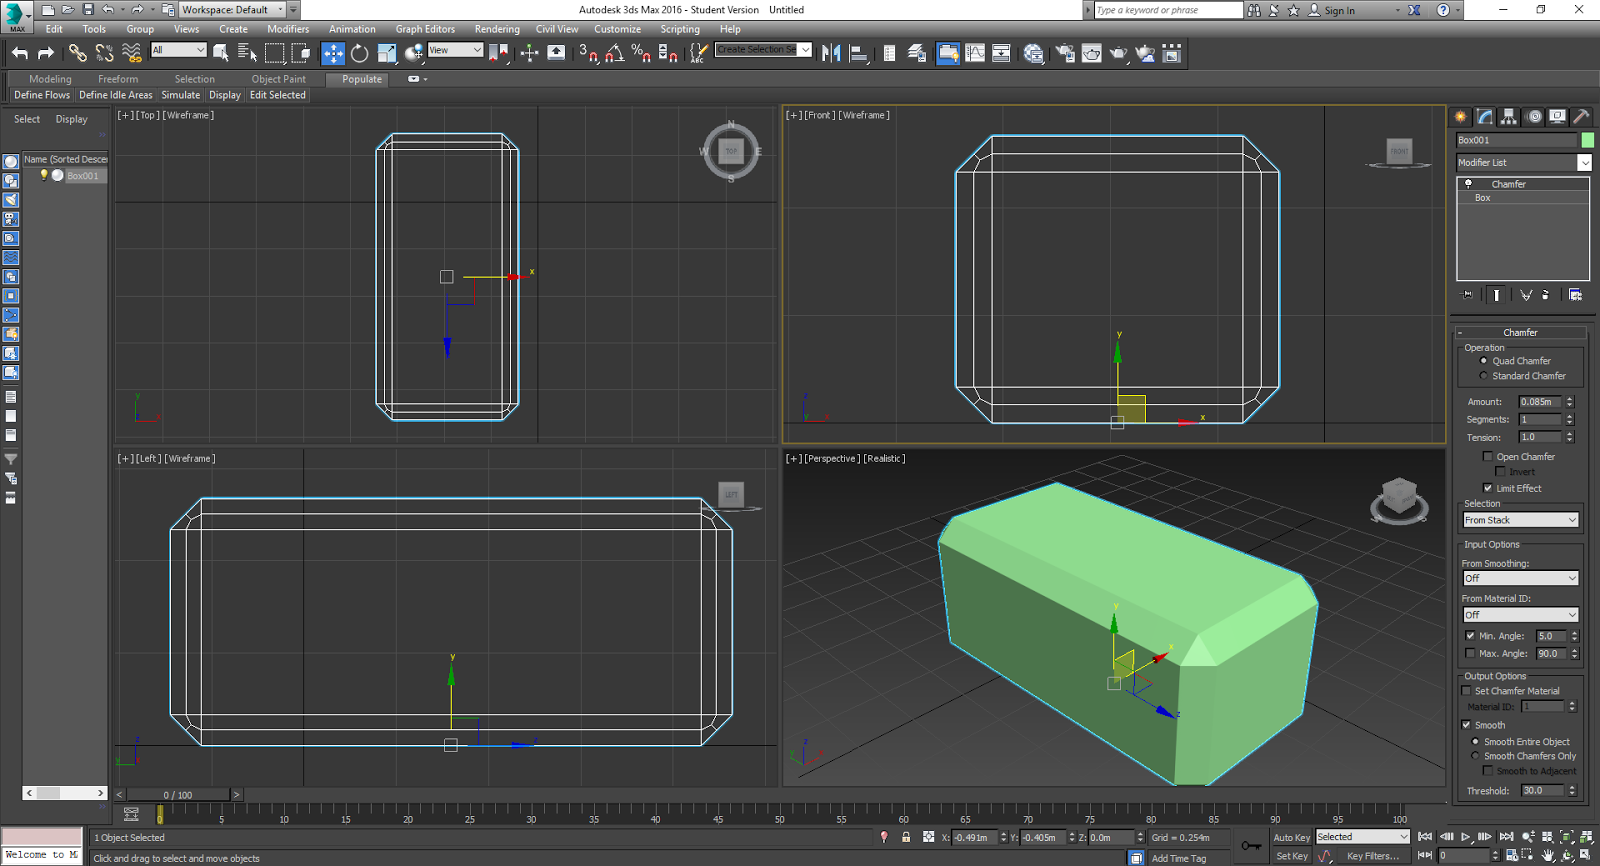Viewport: 1600px width, 866px height.
Task: Expand the Modifier List dropdown
Action: (1584, 162)
